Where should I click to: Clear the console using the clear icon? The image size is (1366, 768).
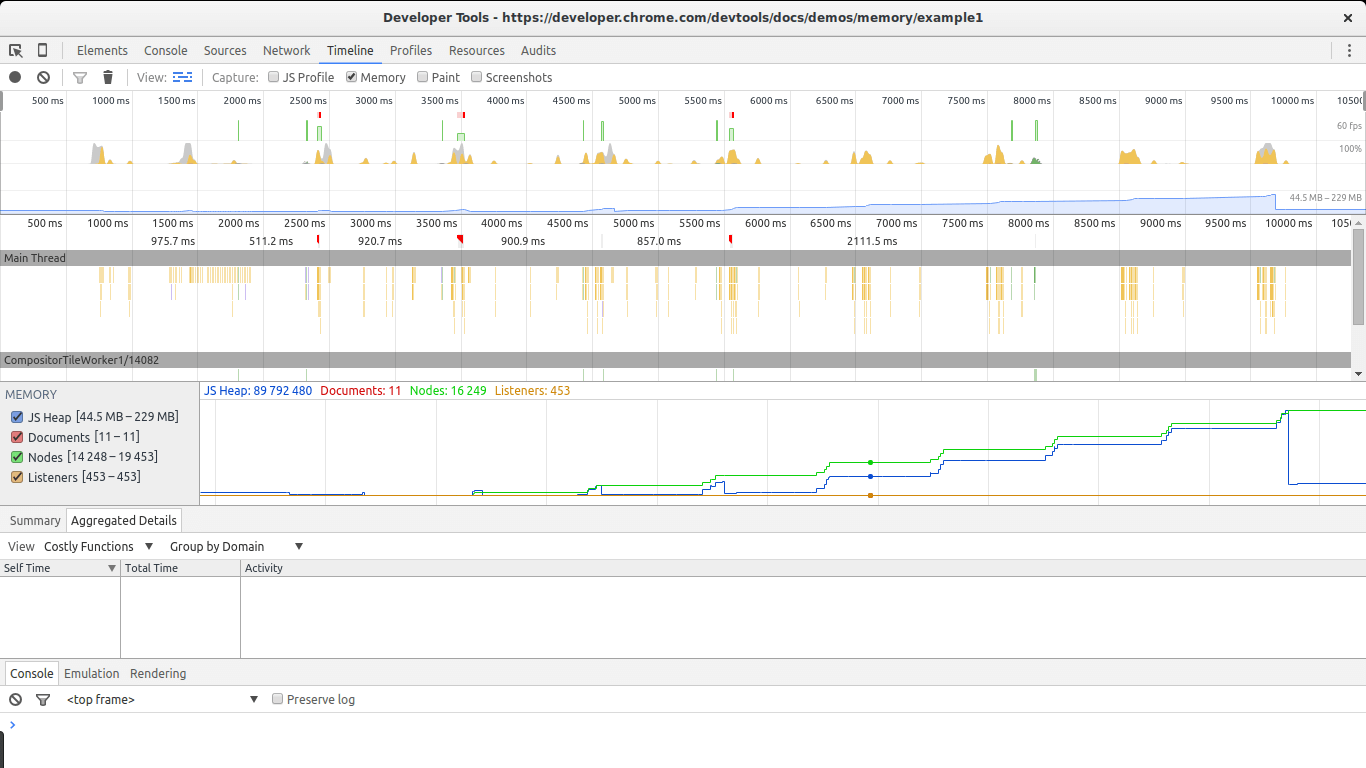click(14, 699)
